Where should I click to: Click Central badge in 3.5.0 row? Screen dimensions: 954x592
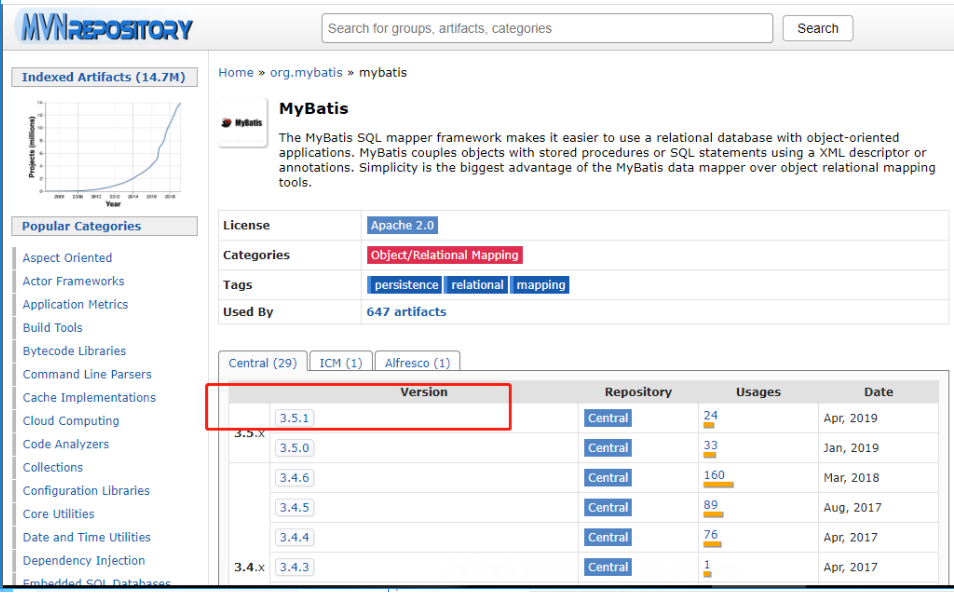click(x=608, y=448)
